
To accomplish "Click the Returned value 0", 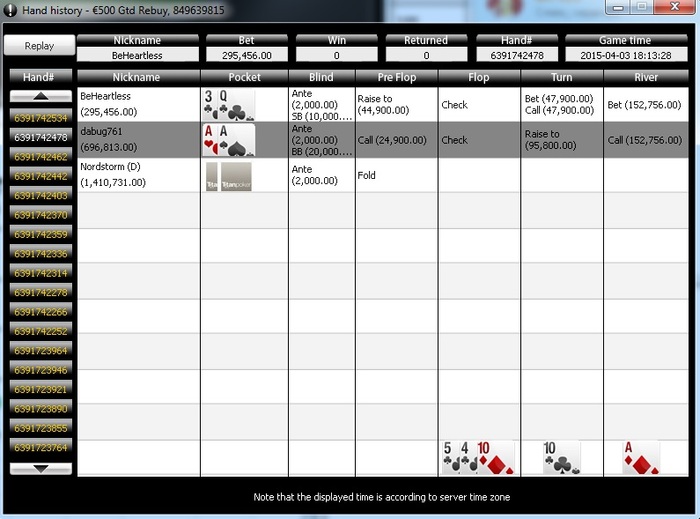I will click(426, 55).
